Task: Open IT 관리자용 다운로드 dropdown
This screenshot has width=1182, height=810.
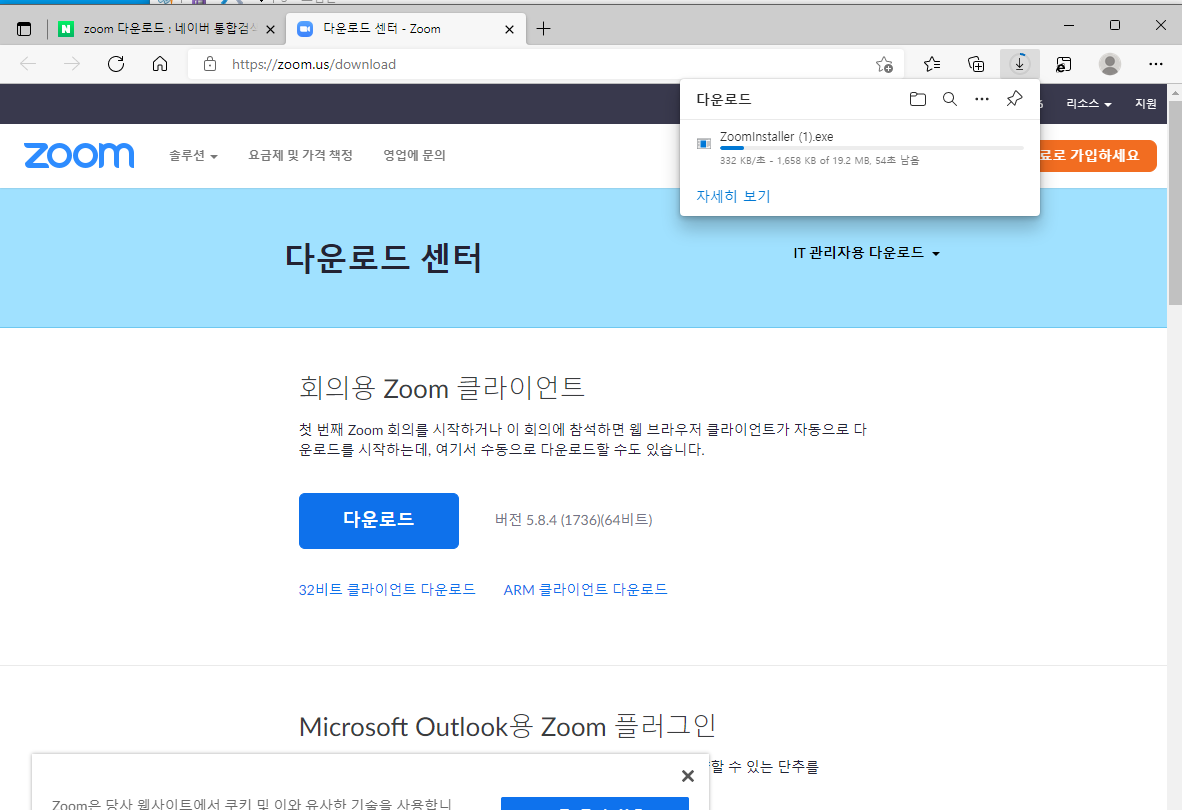Action: pos(866,253)
